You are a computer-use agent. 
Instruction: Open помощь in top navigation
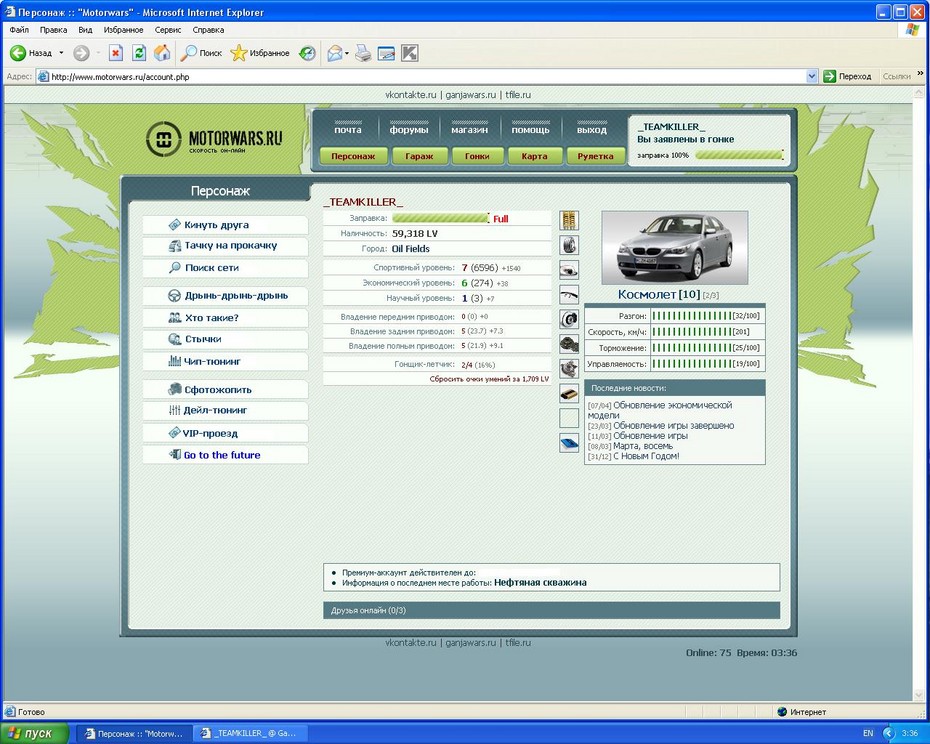click(x=530, y=129)
